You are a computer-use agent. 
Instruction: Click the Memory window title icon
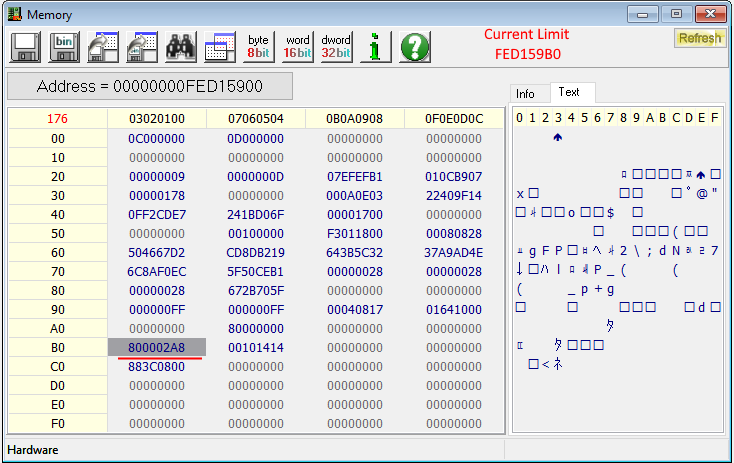tap(15, 14)
